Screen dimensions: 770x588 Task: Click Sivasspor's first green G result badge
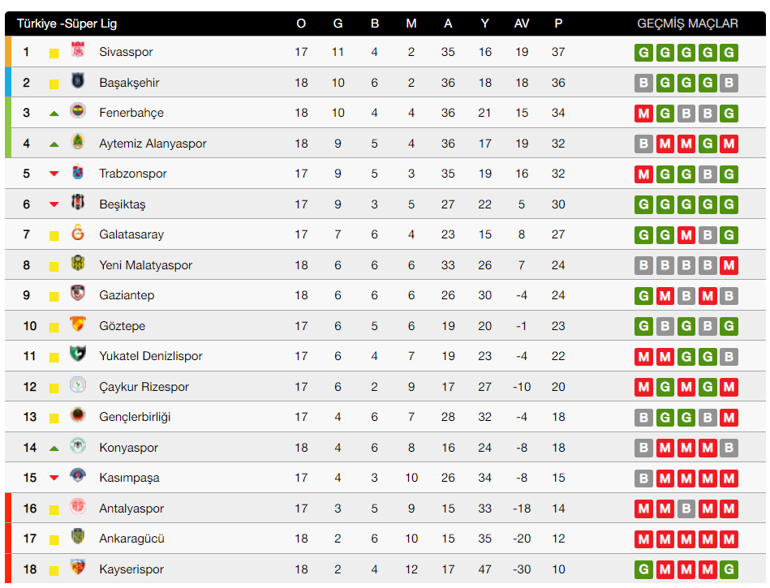coord(643,53)
